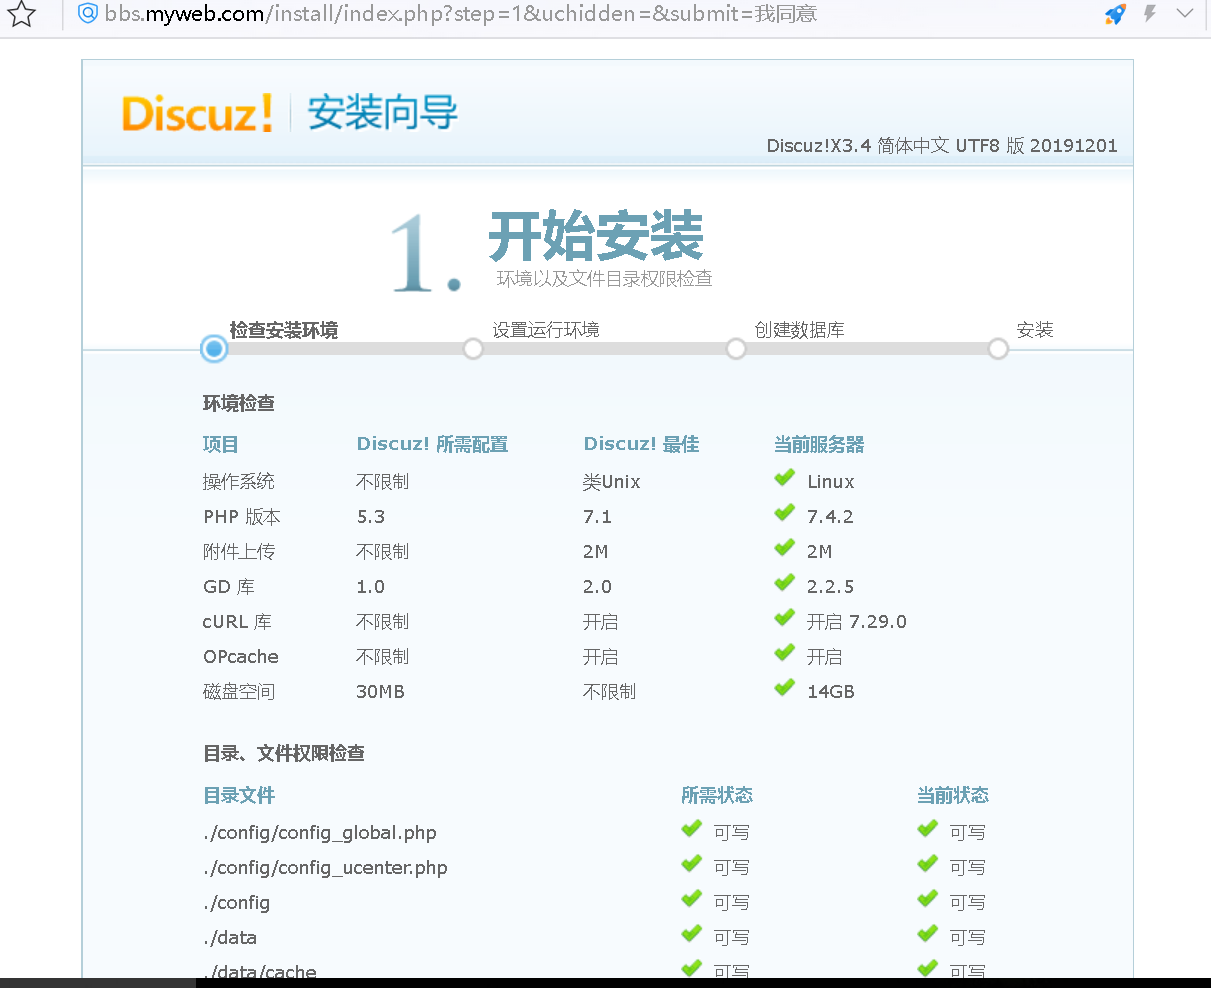Image resolution: width=1211 pixels, height=988 pixels.
Task: Select the 设置运行环境 step marker
Action: coord(474,349)
